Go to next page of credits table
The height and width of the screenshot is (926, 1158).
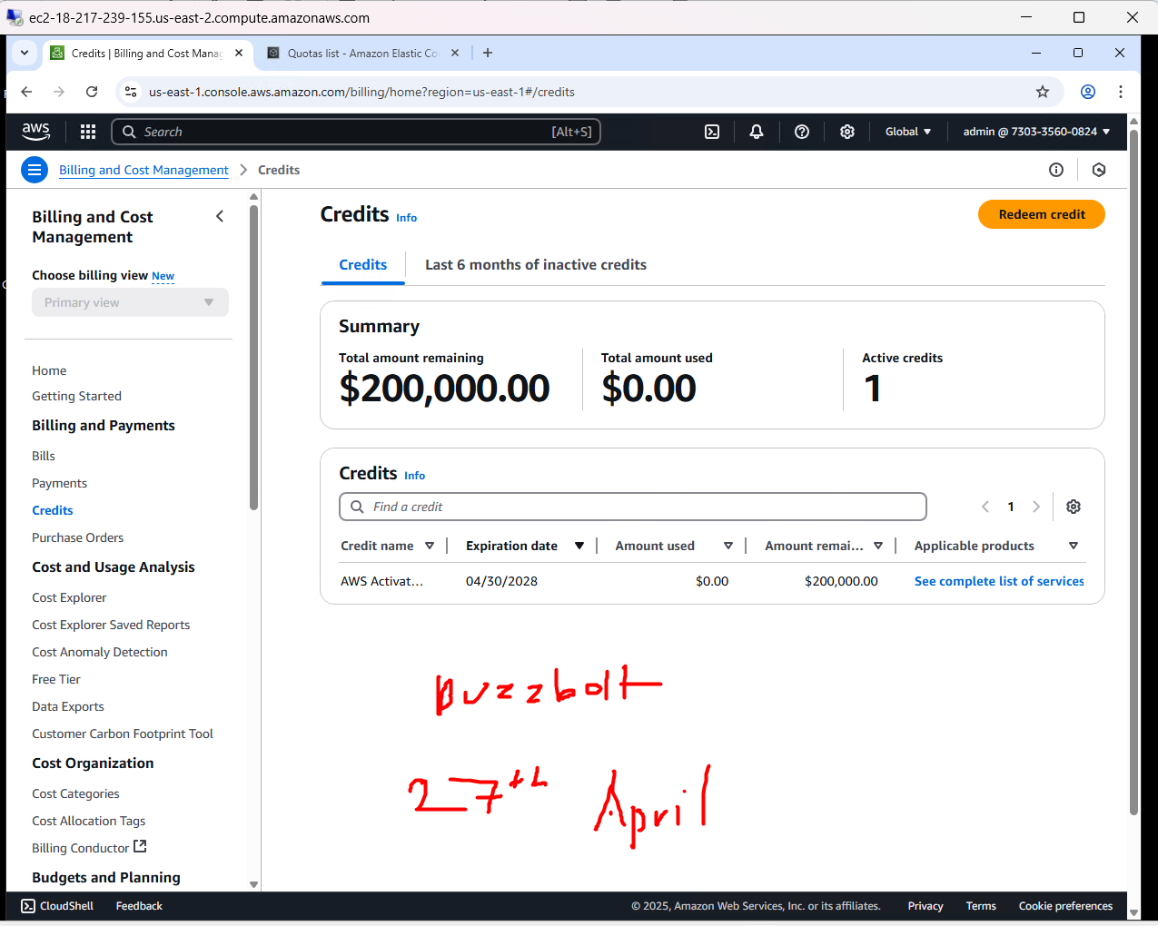(1036, 507)
